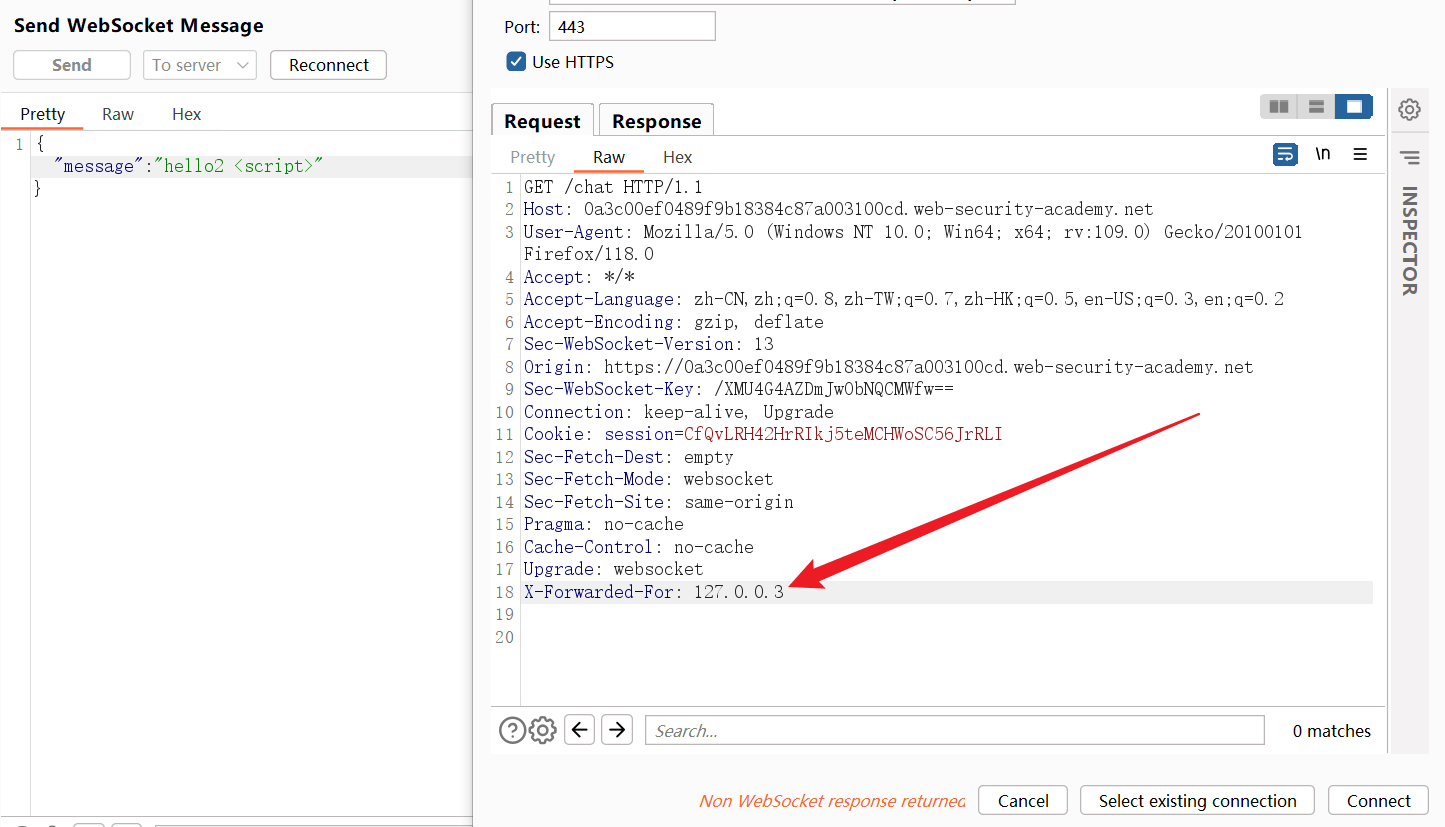1445x827 pixels.
Task: Open the To server direction dropdown
Action: tap(199, 65)
